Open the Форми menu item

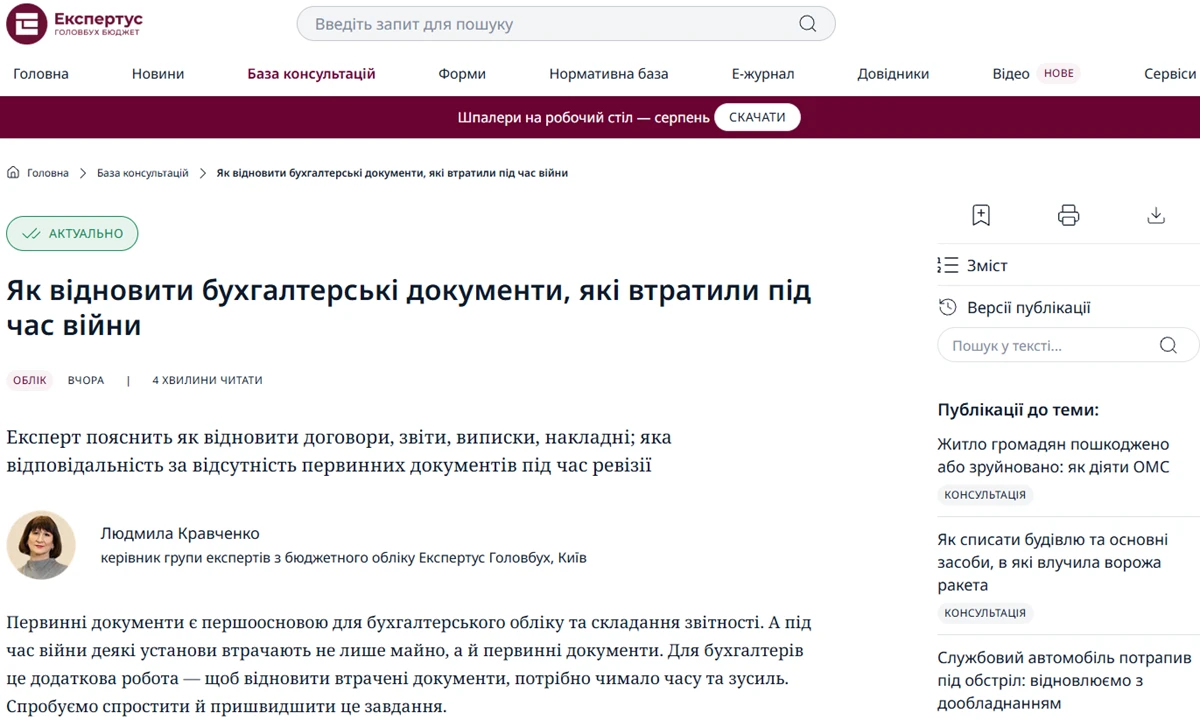tap(462, 73)
